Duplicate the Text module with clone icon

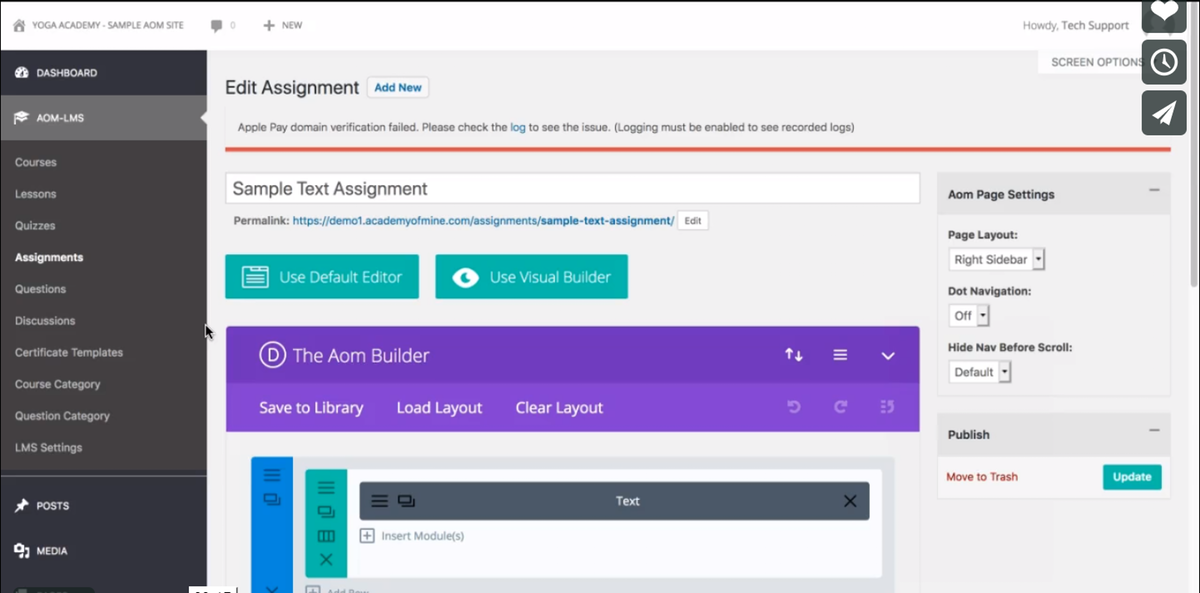point(406,501)
